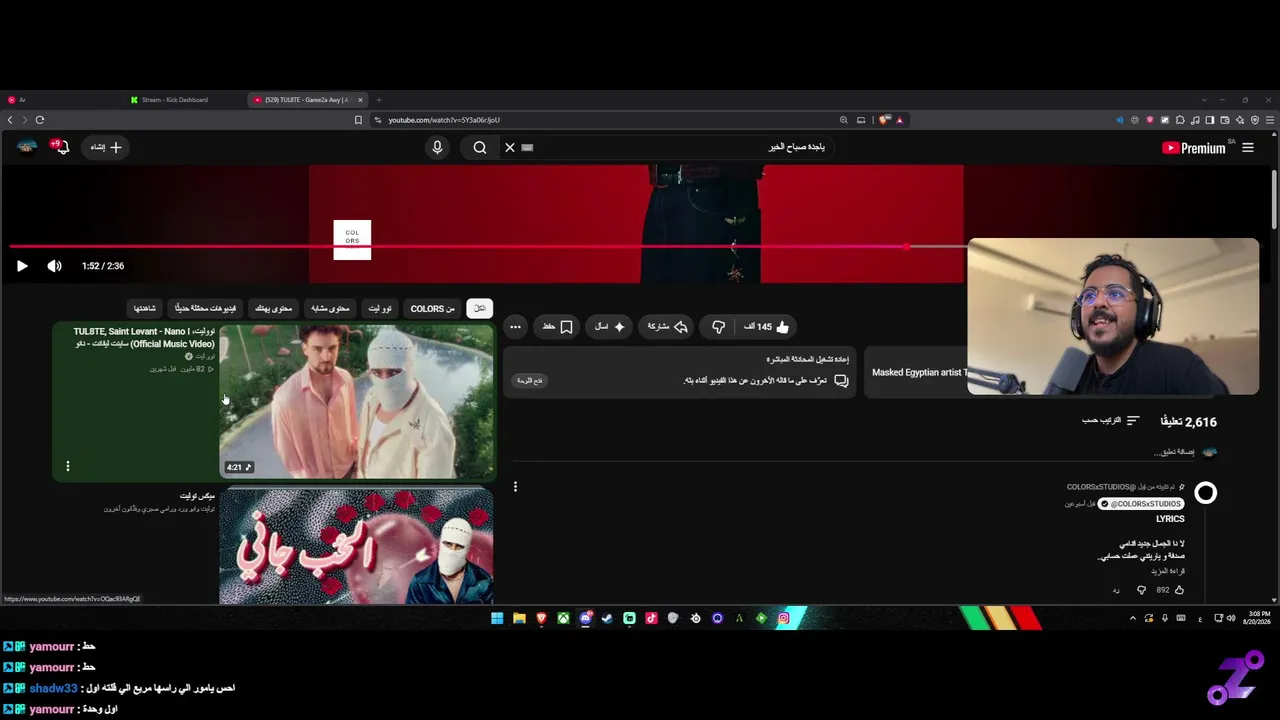Like the pinned COLORS comment

point(1179,590)
